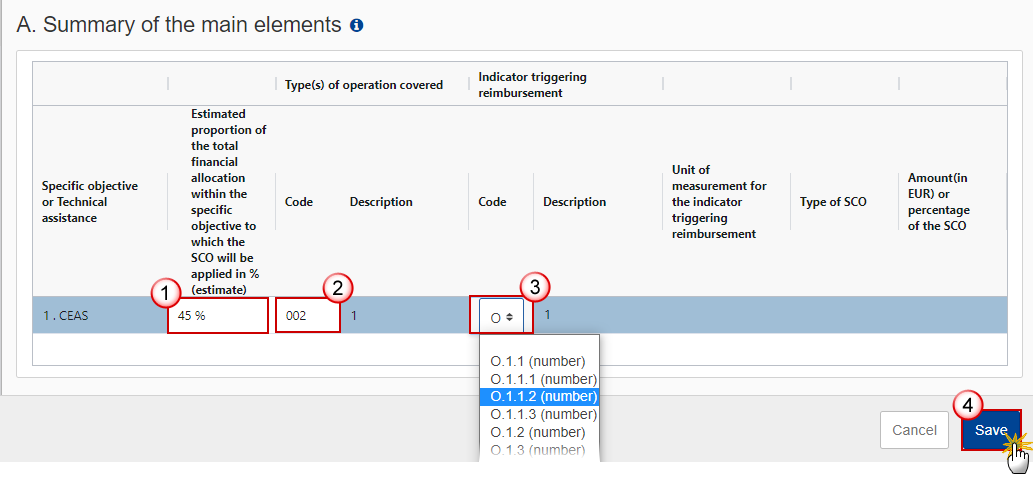The image size is (1033, 478).
Task: Click the Unit of measurement column header
Action: [x=719, y=202]
